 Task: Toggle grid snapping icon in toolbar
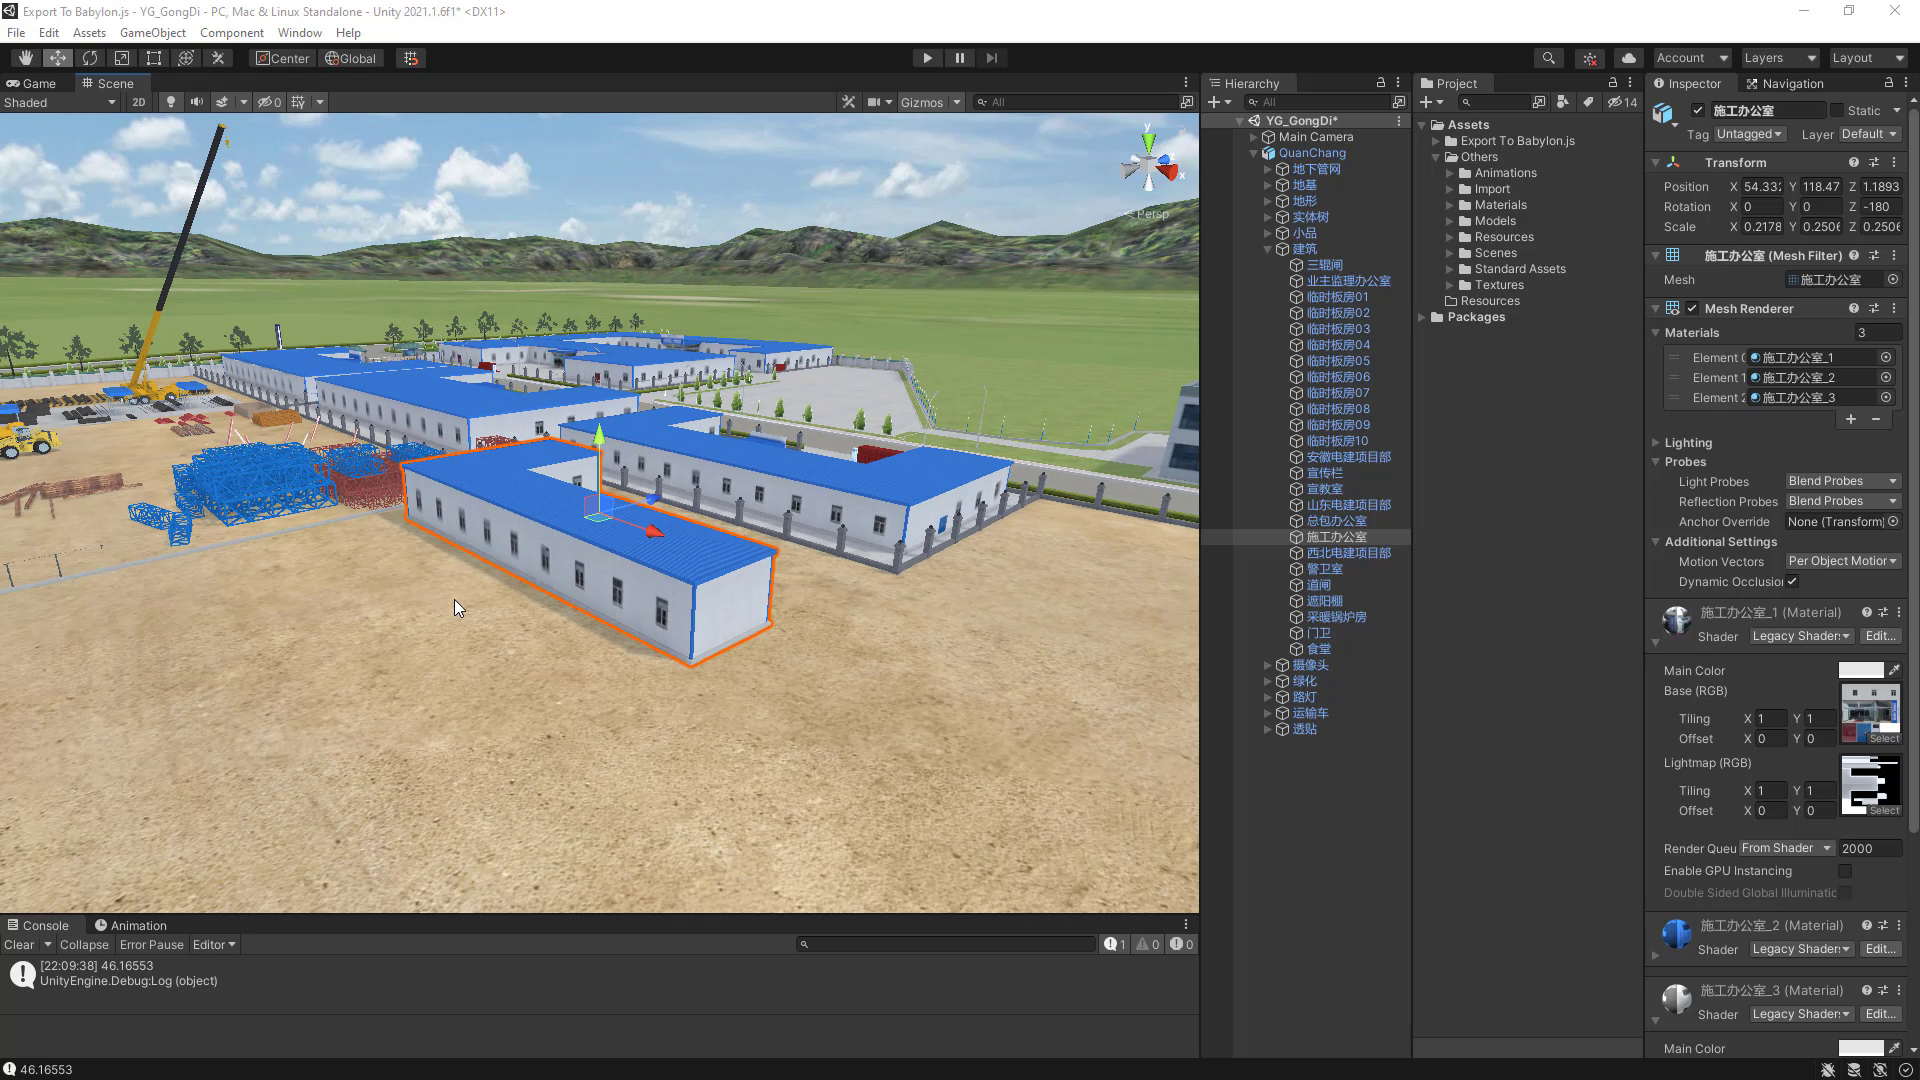(x=411, y=58)
